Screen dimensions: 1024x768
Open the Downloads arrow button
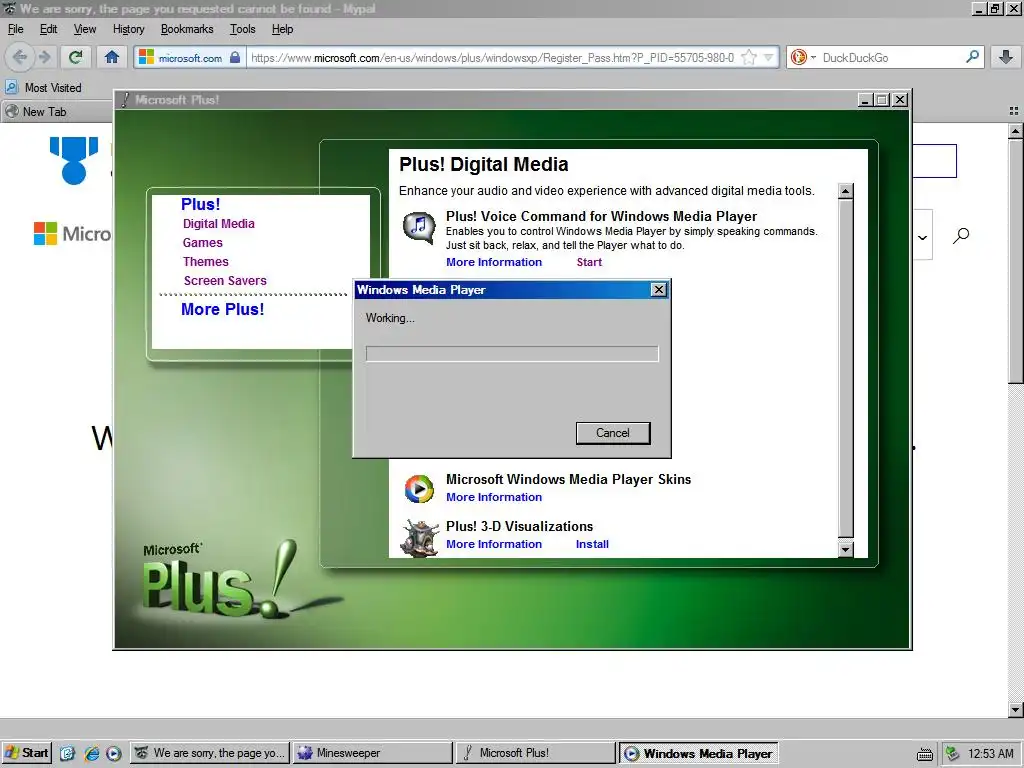pos(1006,57)
